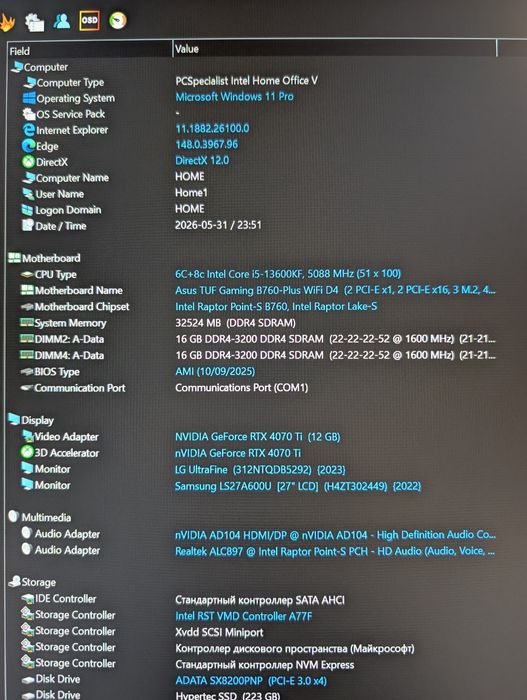The image size is (527, 700).
Task: Select the OS Service Pack row
Action: click(71, 114)
